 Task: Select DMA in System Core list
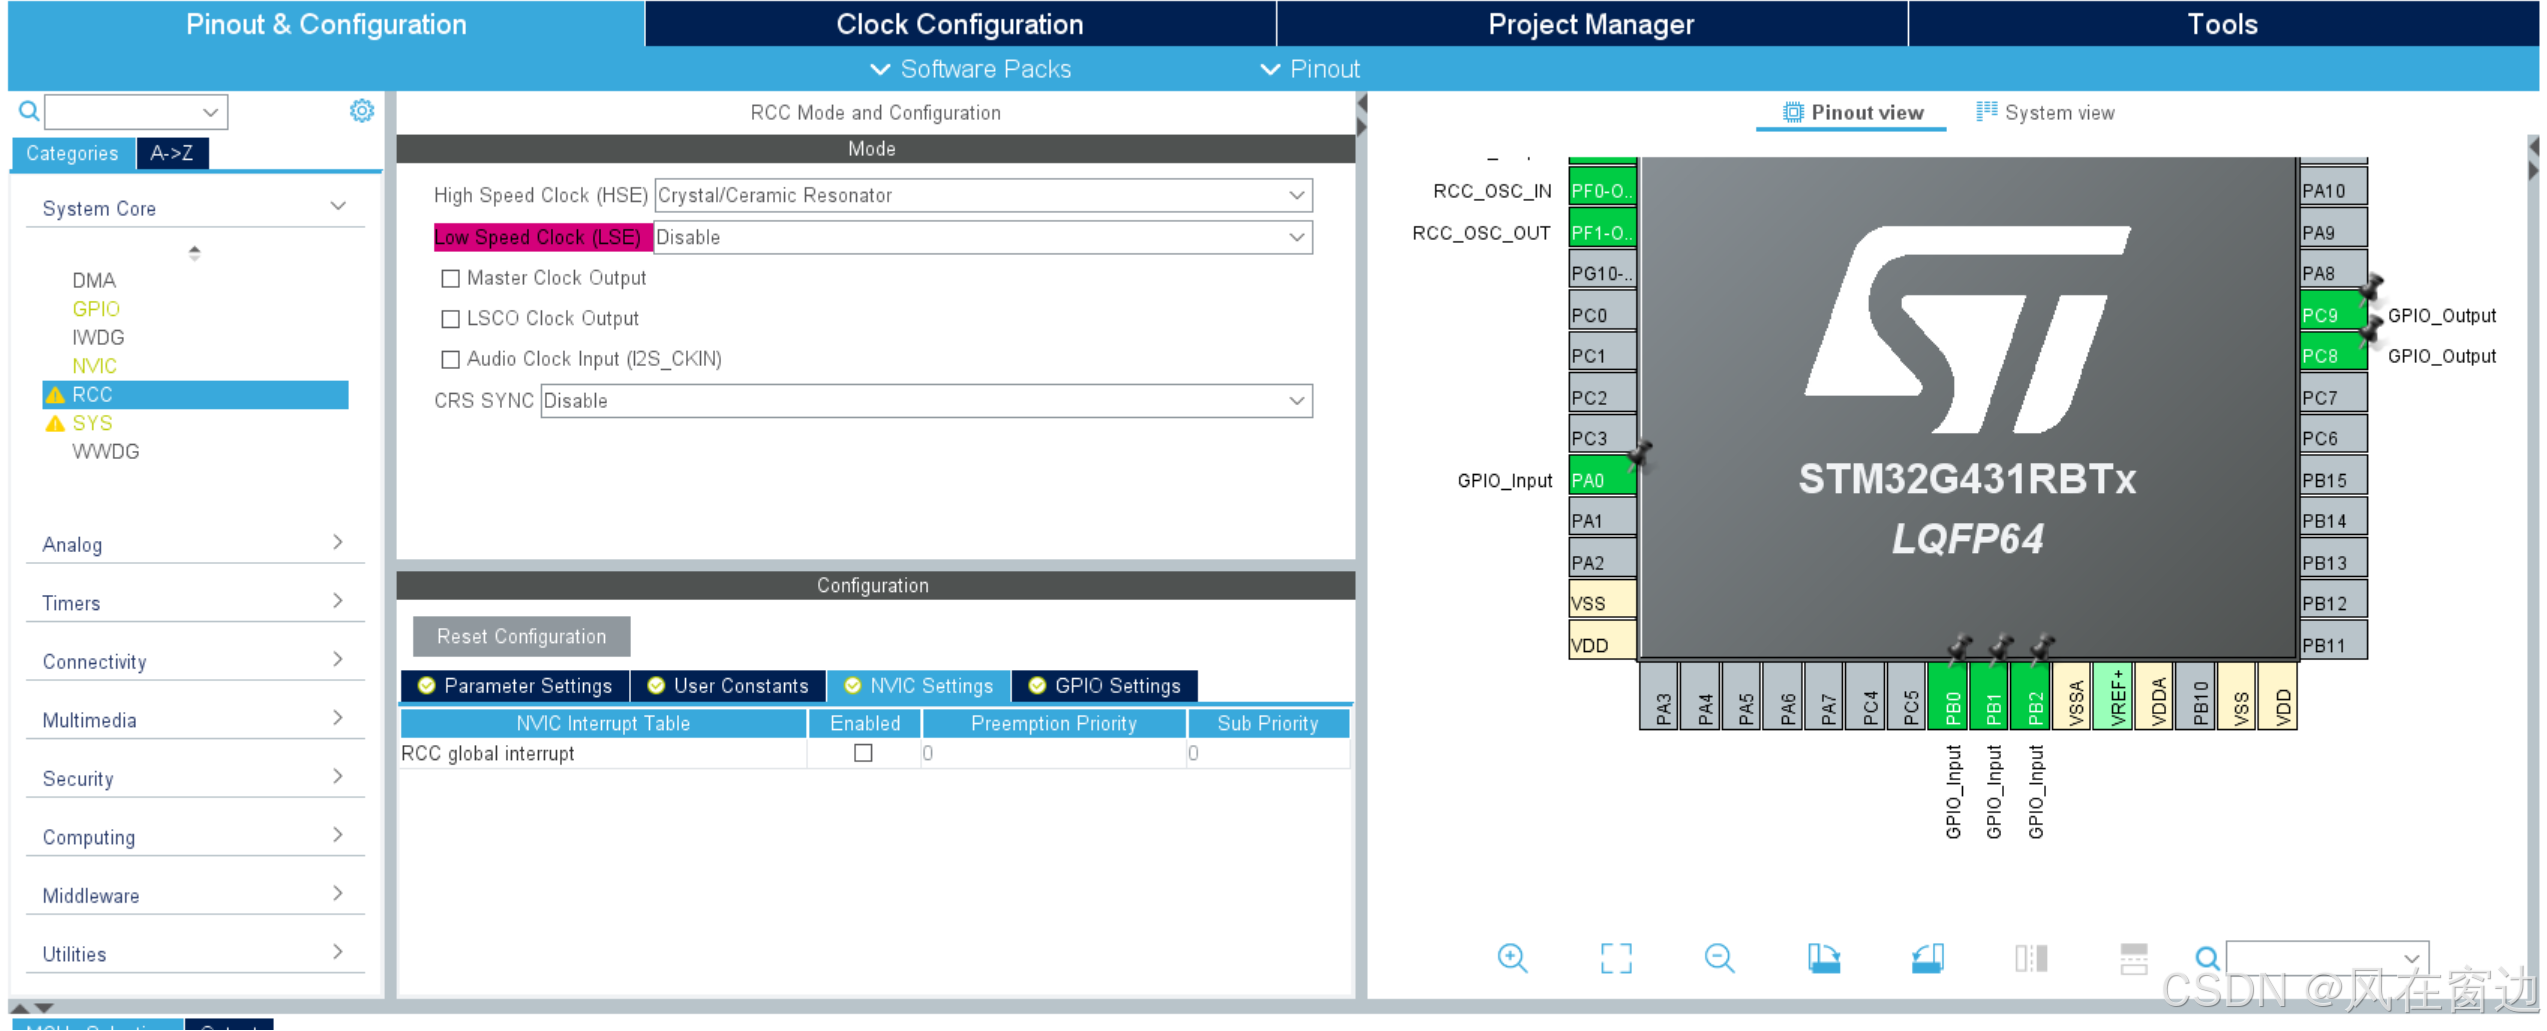(94, 280)
